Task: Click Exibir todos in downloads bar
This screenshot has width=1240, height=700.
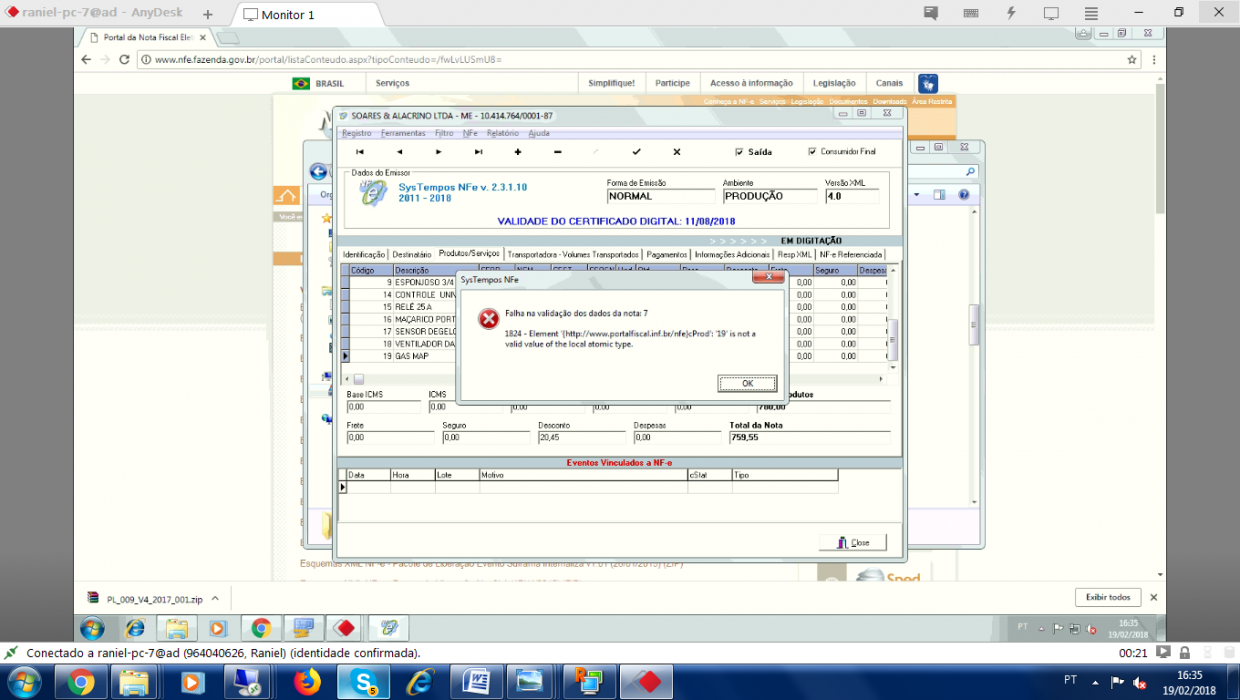Action: (x=1108, y=597)
